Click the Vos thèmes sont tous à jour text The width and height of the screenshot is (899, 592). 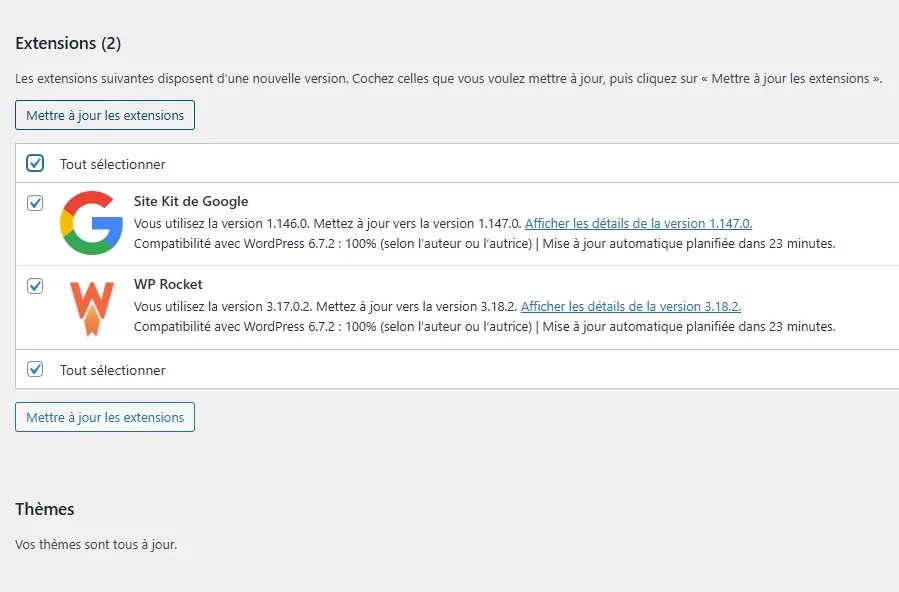(96, 545)
